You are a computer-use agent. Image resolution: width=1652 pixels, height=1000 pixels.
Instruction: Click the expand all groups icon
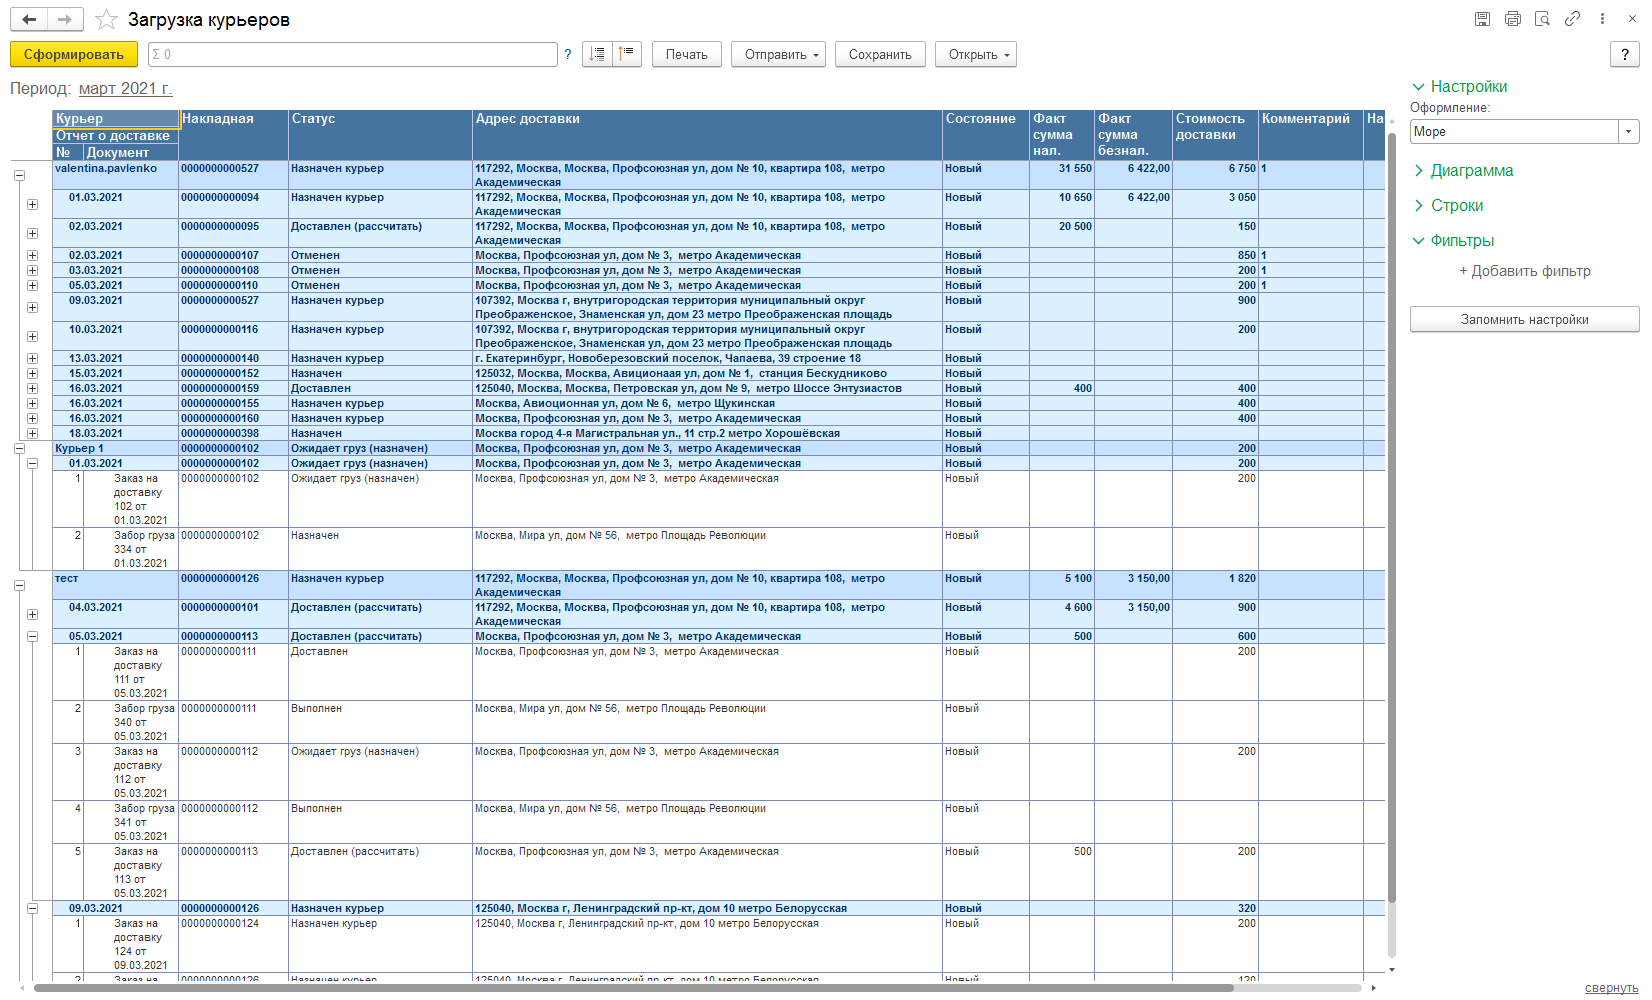pyautogui.click(x=597, y=54)
